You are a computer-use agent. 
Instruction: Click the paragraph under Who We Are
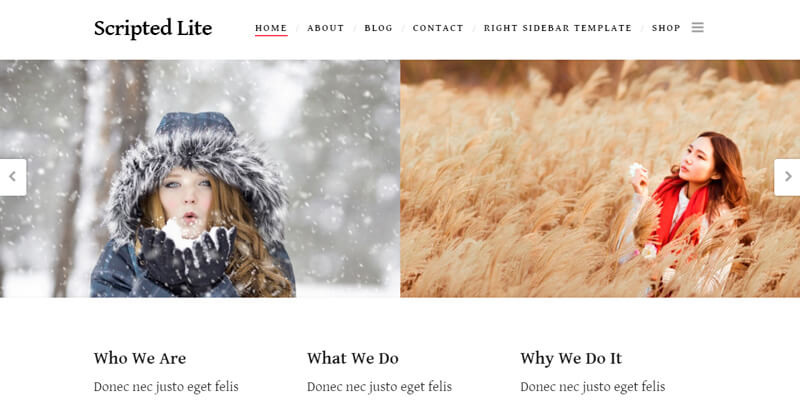166,387
